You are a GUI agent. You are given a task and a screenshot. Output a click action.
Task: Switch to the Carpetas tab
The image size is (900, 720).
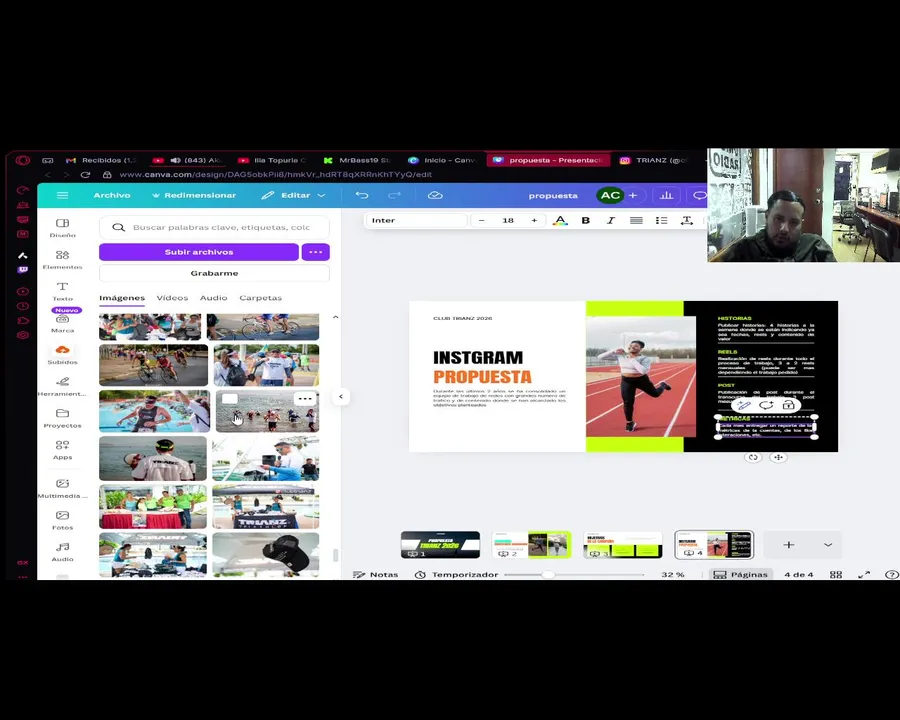pyautogui.click(x=261, y=298)
